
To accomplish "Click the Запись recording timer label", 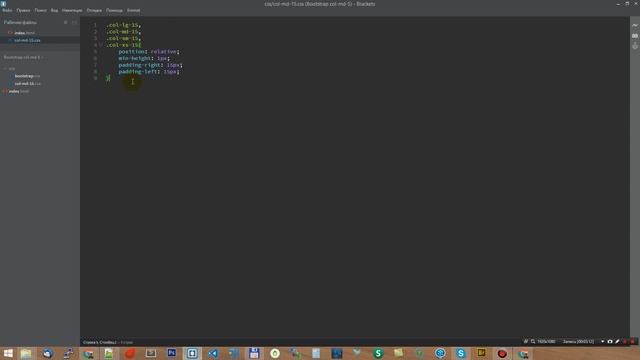I will pyautogui.click(x=578, y=342).
